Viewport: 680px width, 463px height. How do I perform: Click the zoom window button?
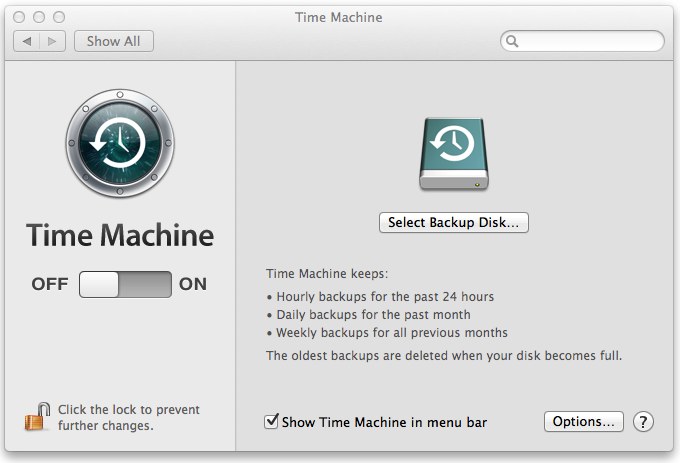pyautogui.click(x=59, y=17)
